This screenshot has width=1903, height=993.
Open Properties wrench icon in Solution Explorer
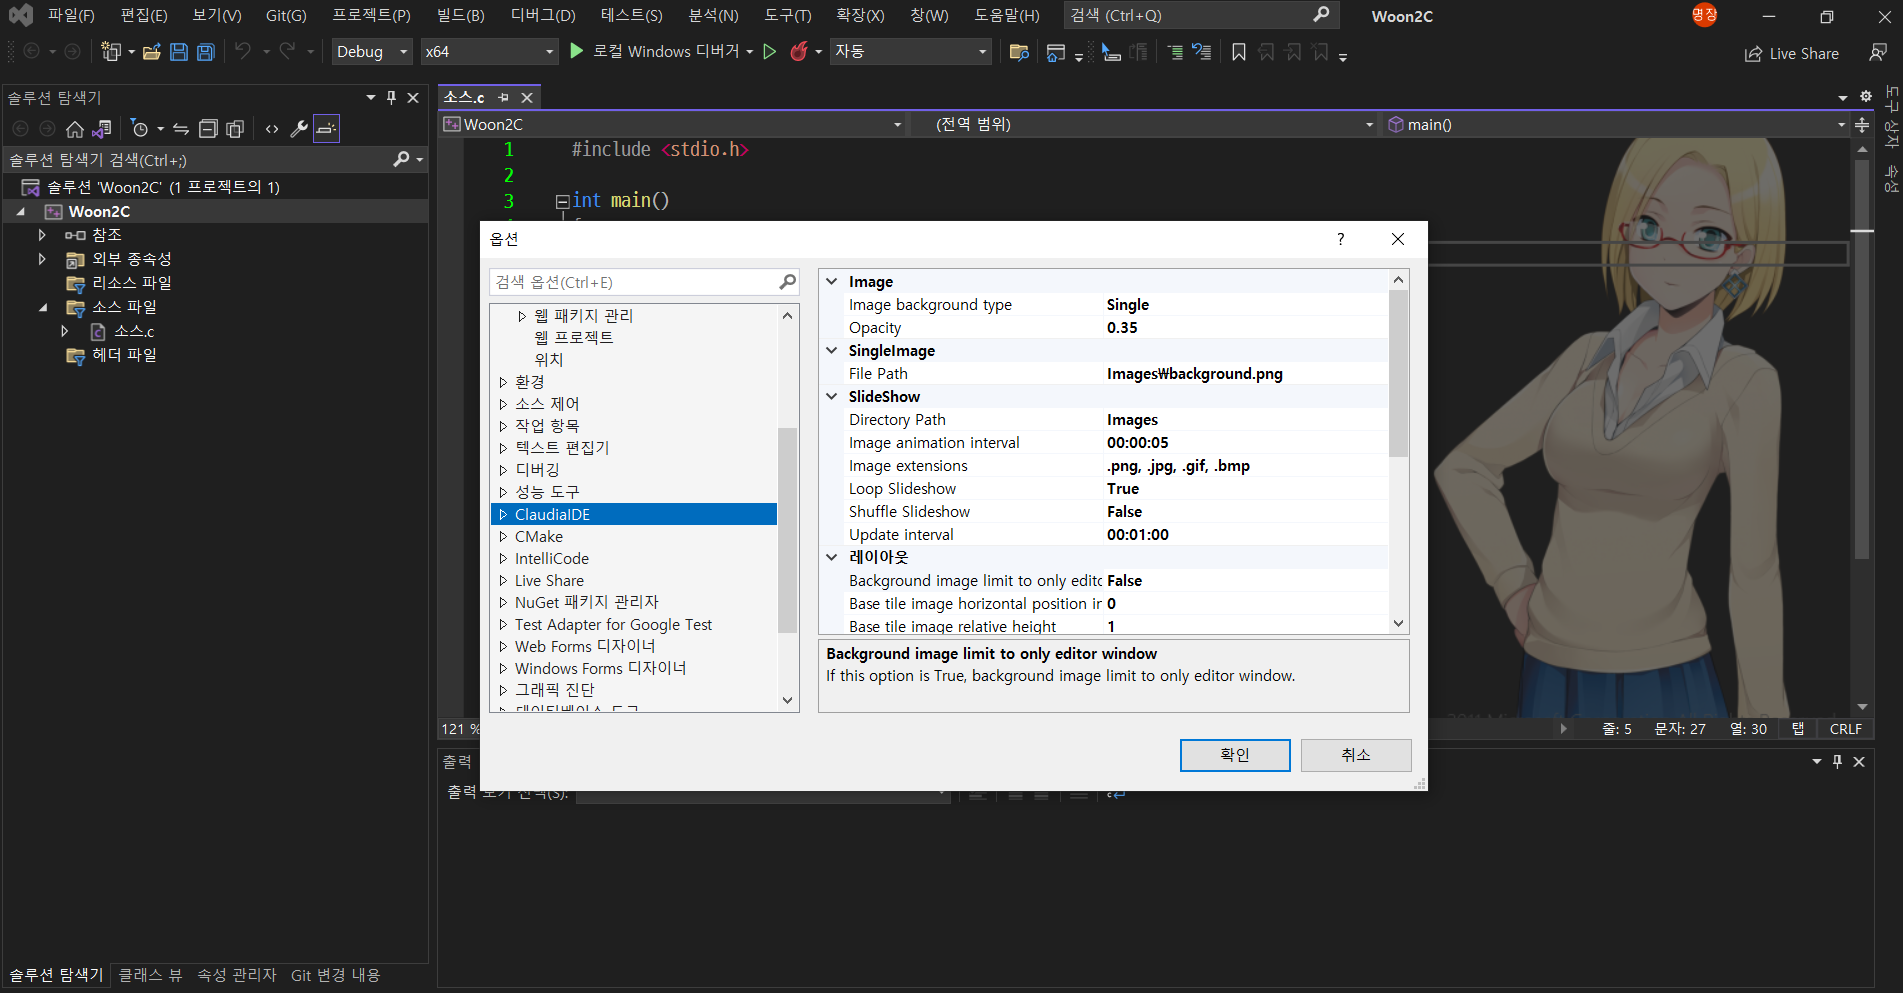[x=299, y=129]
